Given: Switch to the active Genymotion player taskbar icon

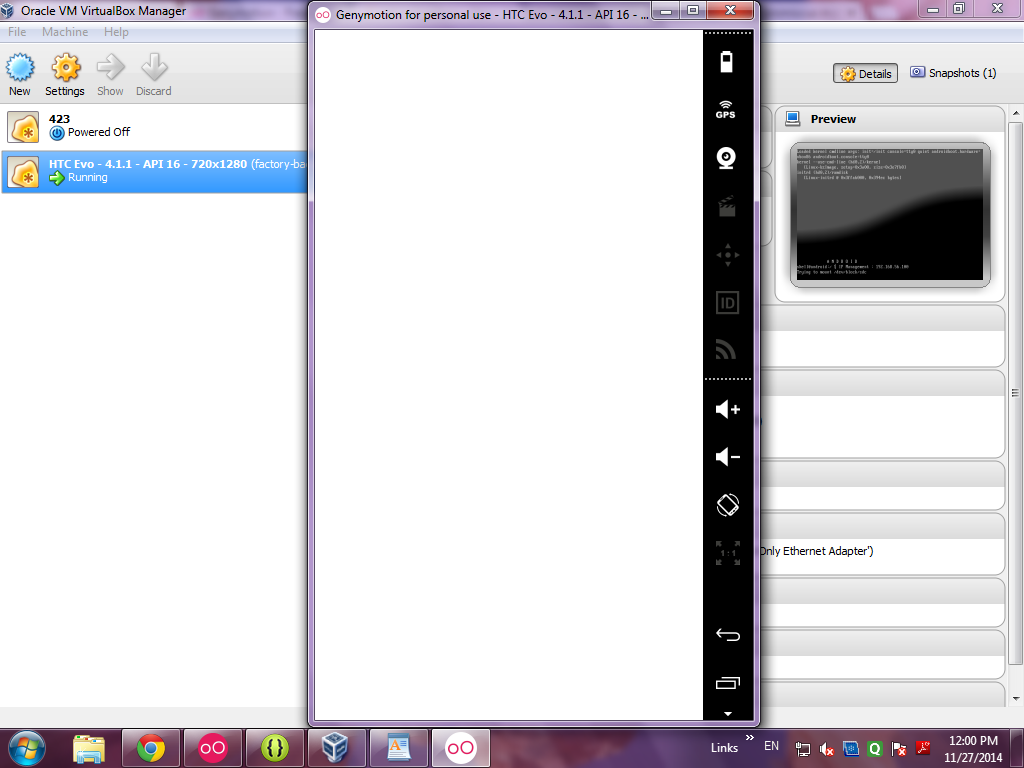Looking at the screenshot, I should 460,748.
